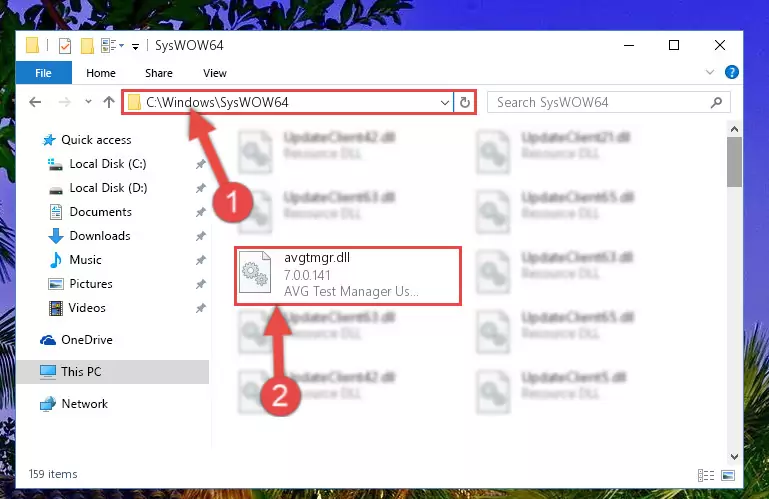Open the address bar history dropdown
The image size is (769, 499).
(x=444, y=103)
